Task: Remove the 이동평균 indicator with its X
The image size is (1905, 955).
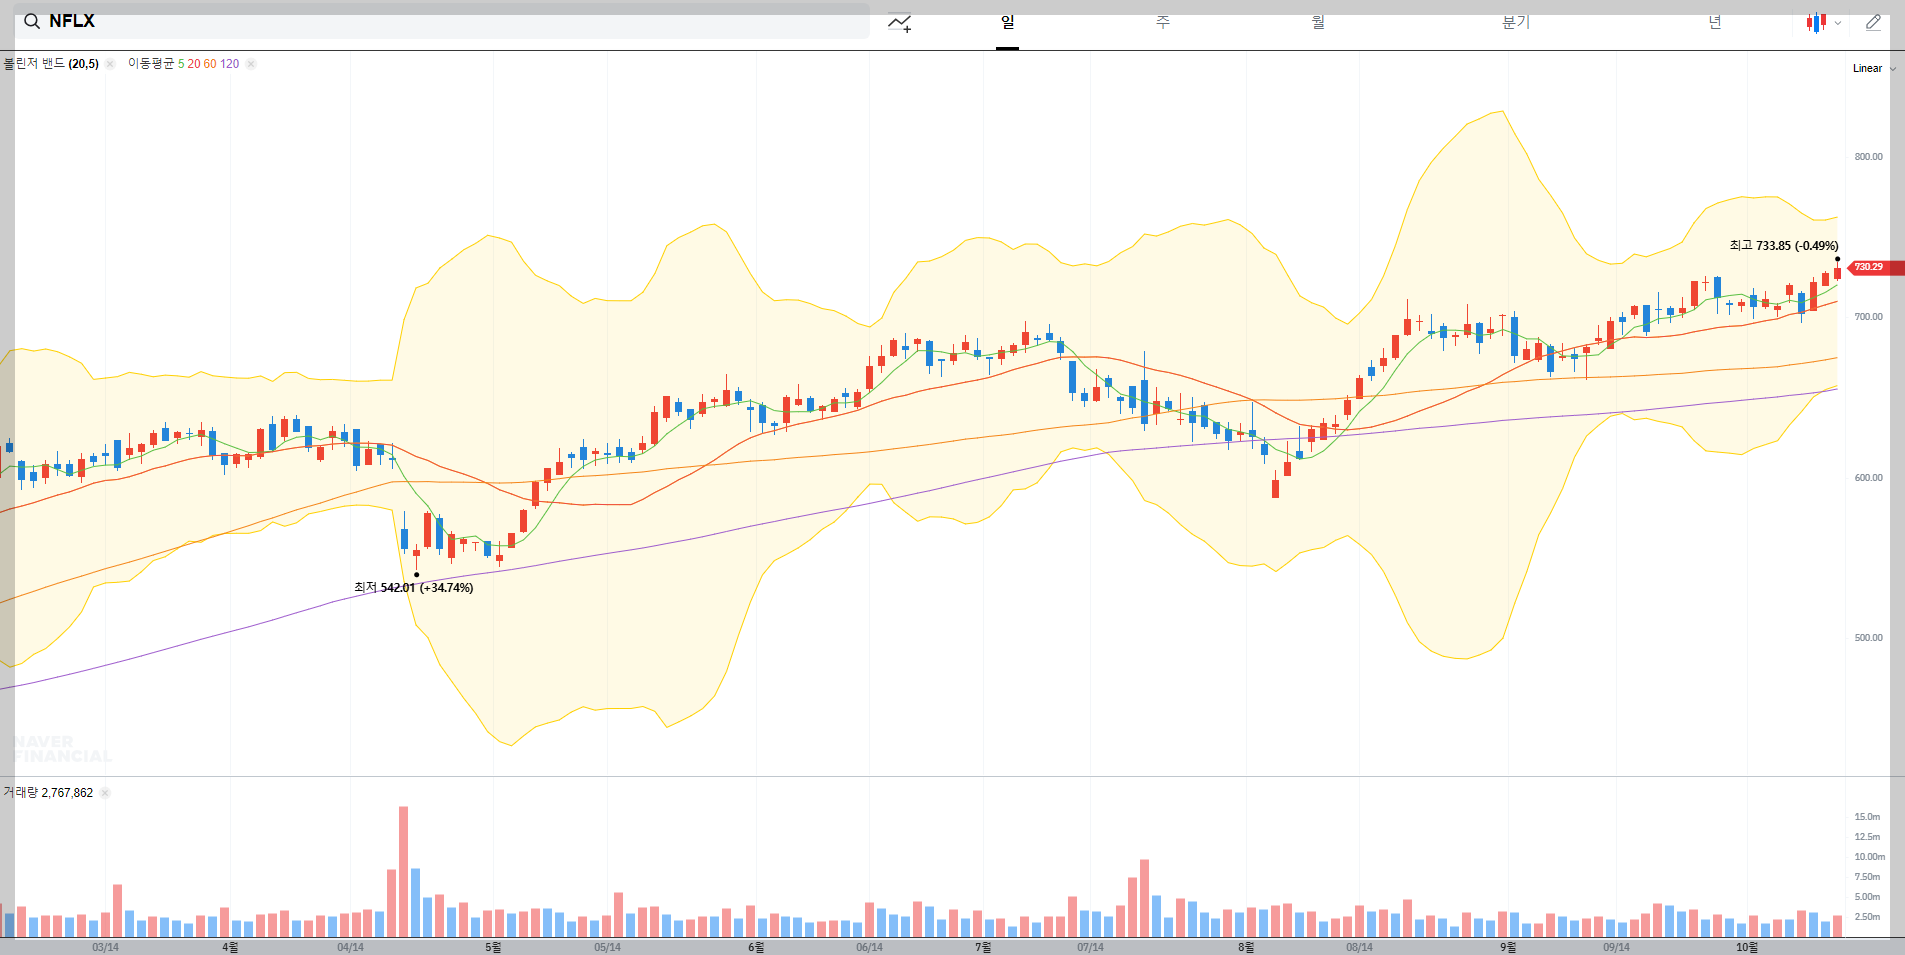Action: 251,64
